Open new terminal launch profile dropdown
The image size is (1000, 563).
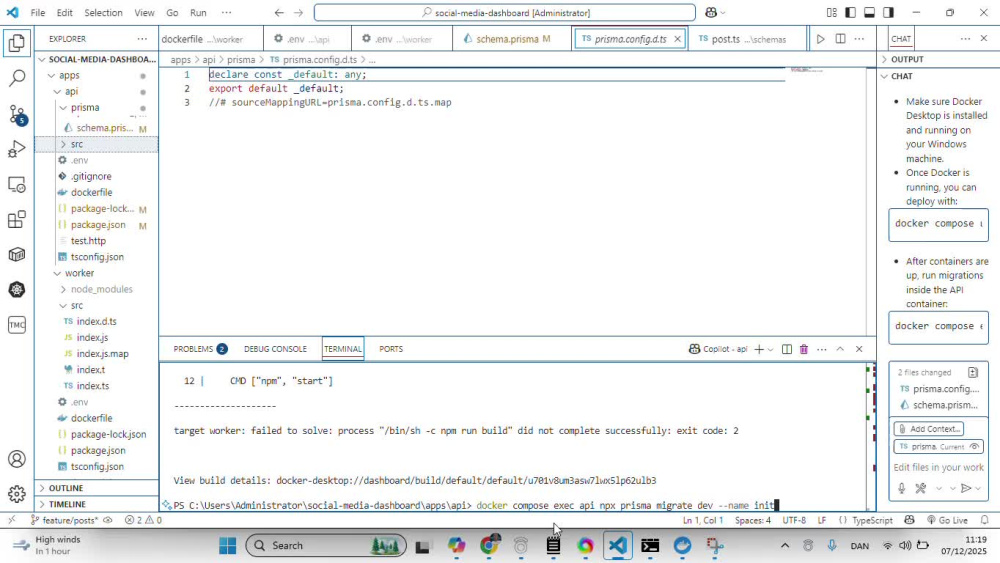point(770,349)
